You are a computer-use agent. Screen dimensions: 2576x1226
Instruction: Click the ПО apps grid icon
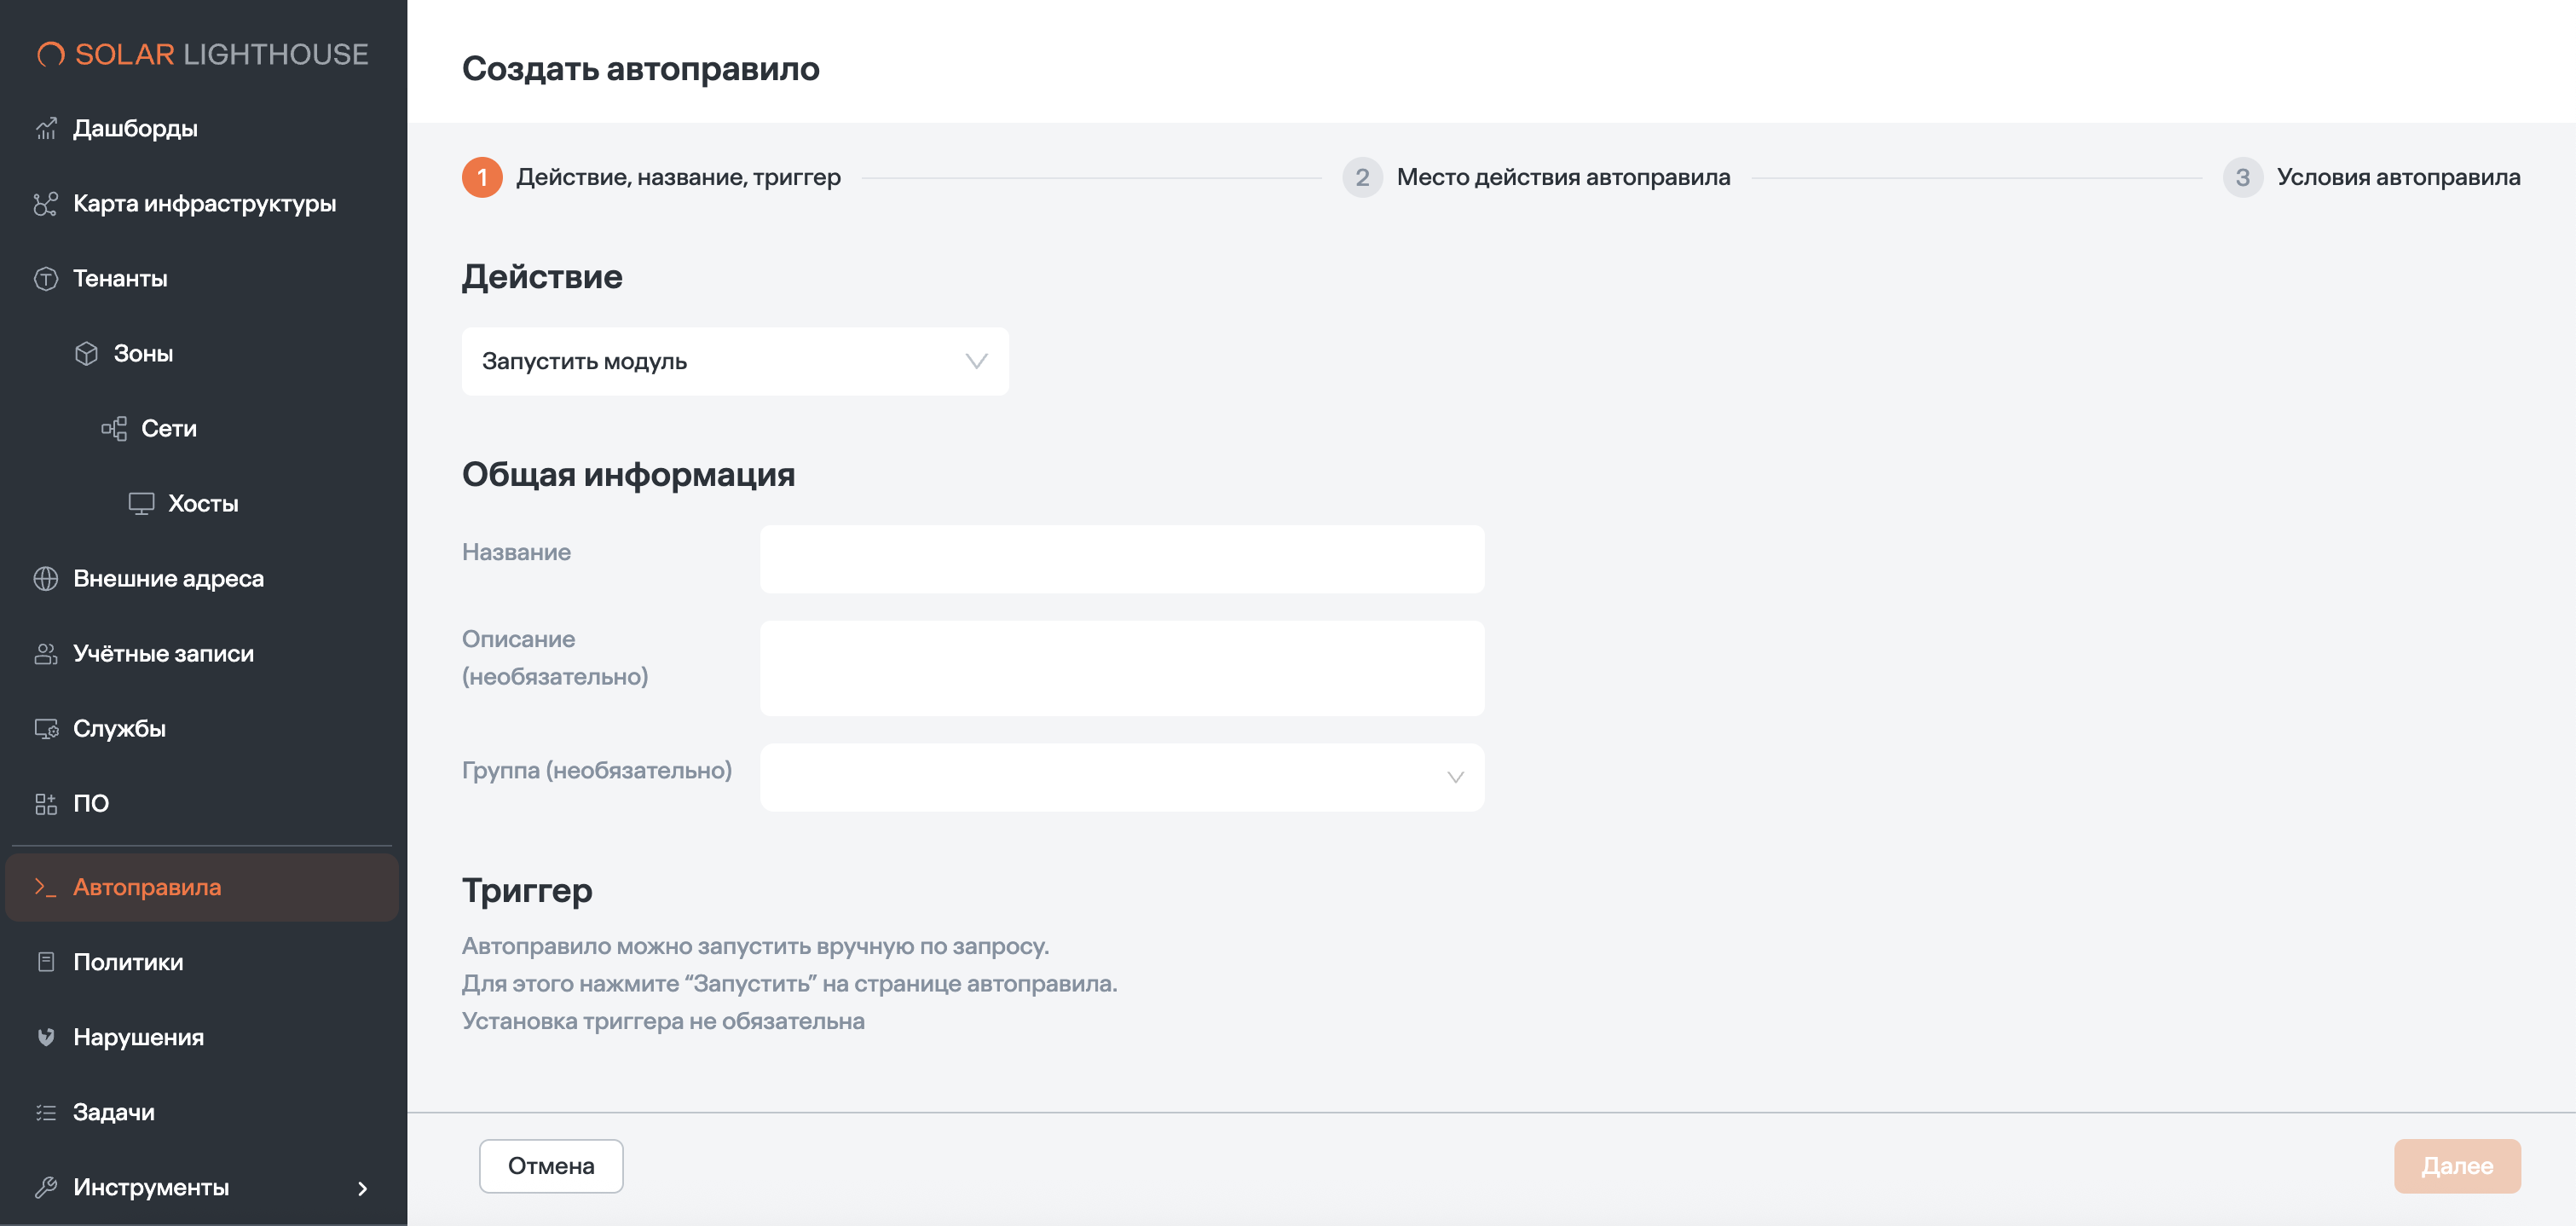46,804
